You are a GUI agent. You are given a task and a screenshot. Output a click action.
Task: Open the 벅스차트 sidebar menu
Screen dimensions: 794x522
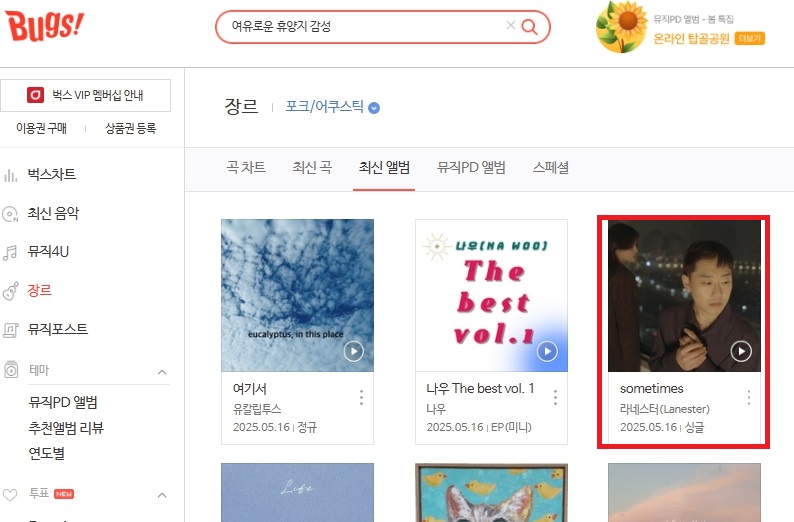pos(52,175)
